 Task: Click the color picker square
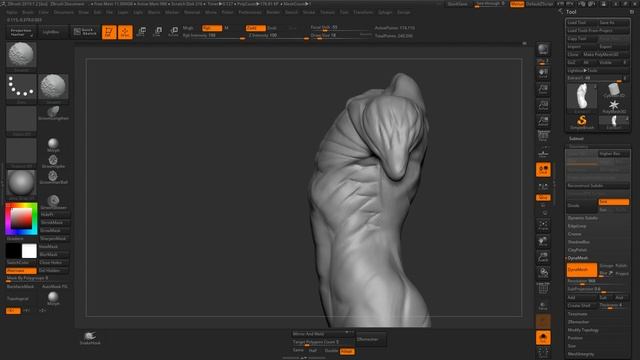pos(21,218)
